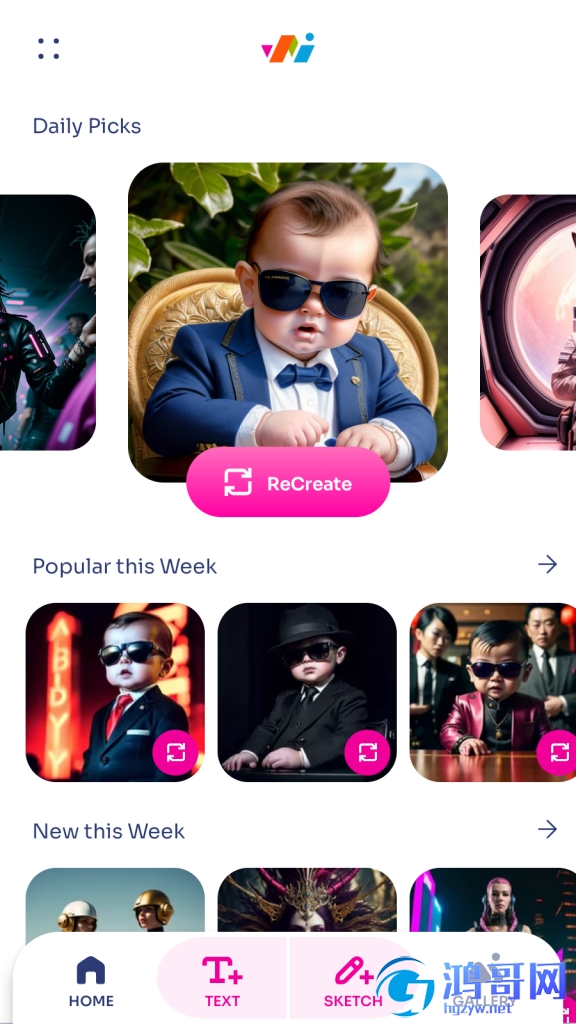Open the neon-sign baby thumbnail
576x1024 pixels.
pos(115,692)
